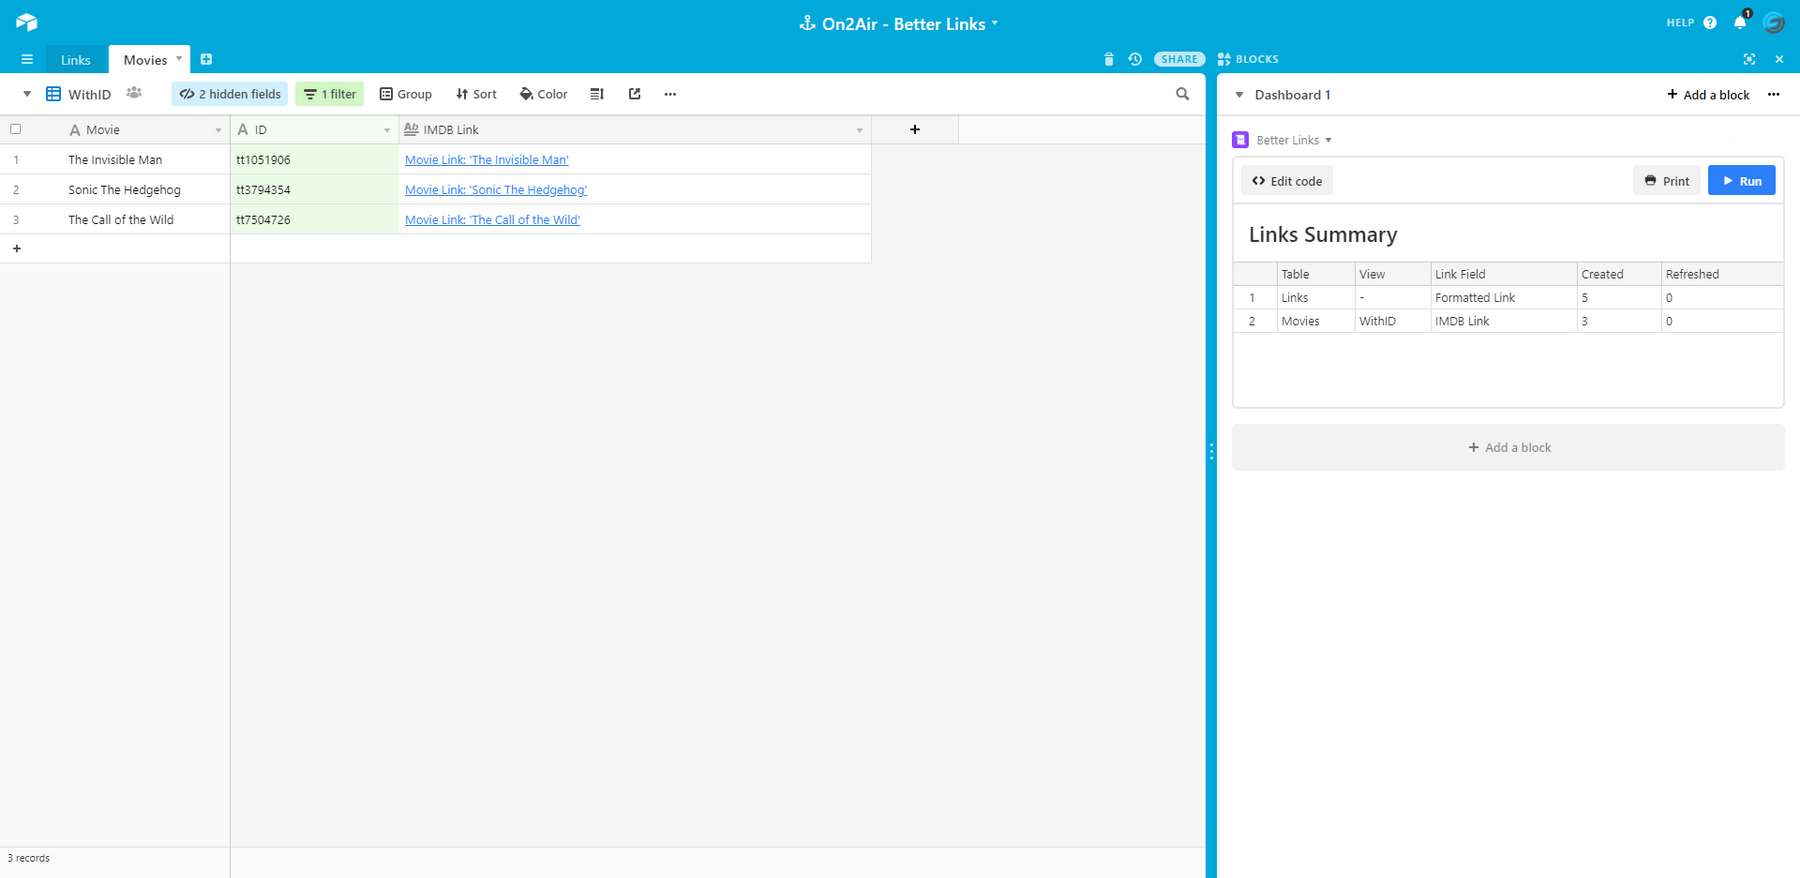Open the Movies table tab
The height and width of the screenshot is (878, 1800).
click(x=145, y=60)
